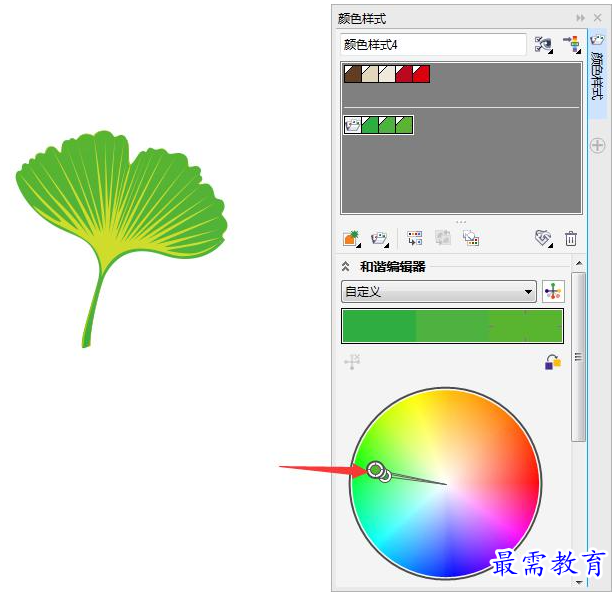
Task: Click the grayed-out Swap color styles icon
Action: point(443,238)
